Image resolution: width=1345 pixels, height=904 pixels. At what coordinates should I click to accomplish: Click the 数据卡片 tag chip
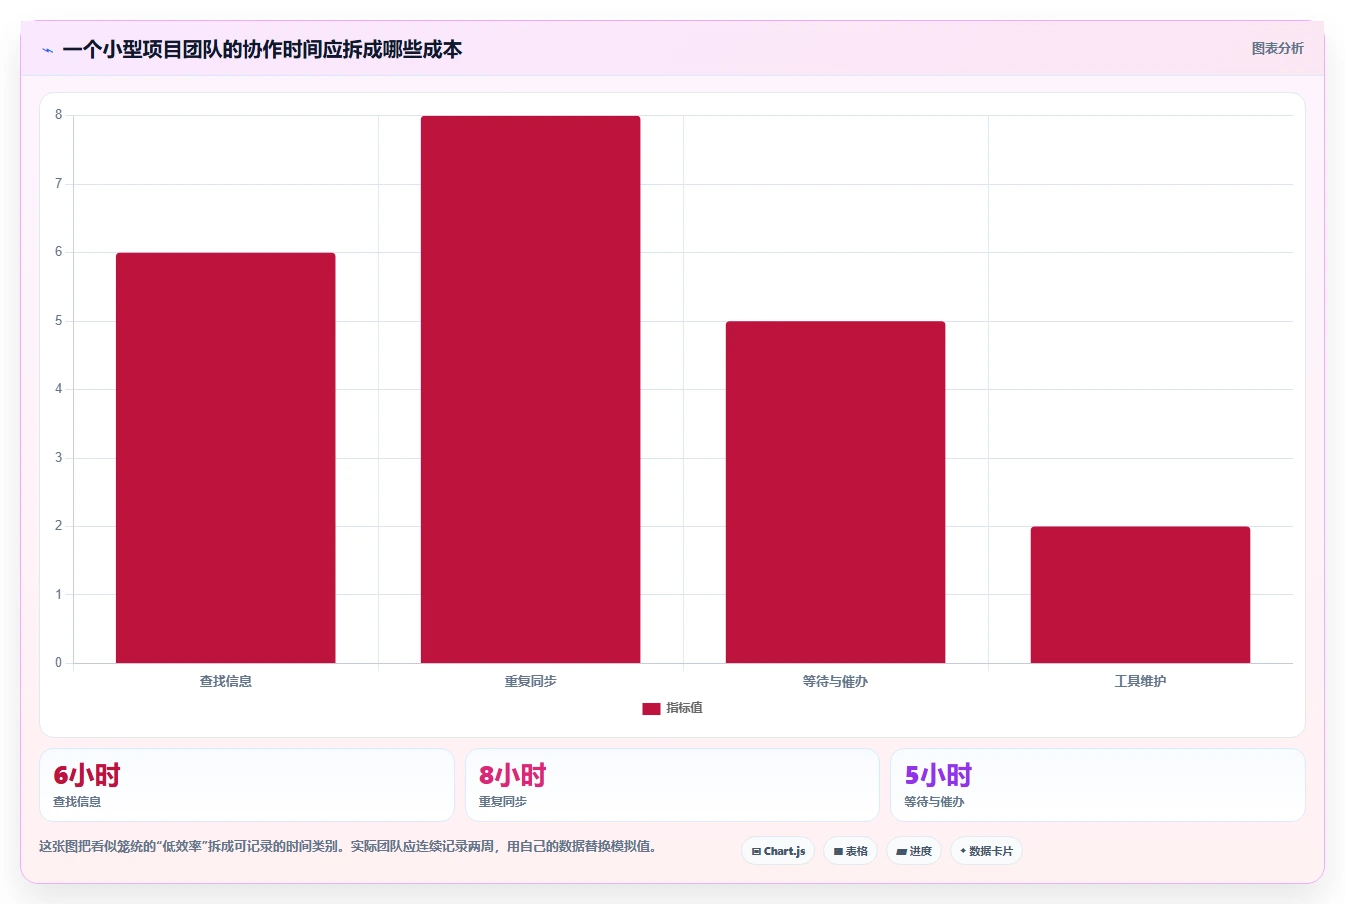(x=986, y=851)
